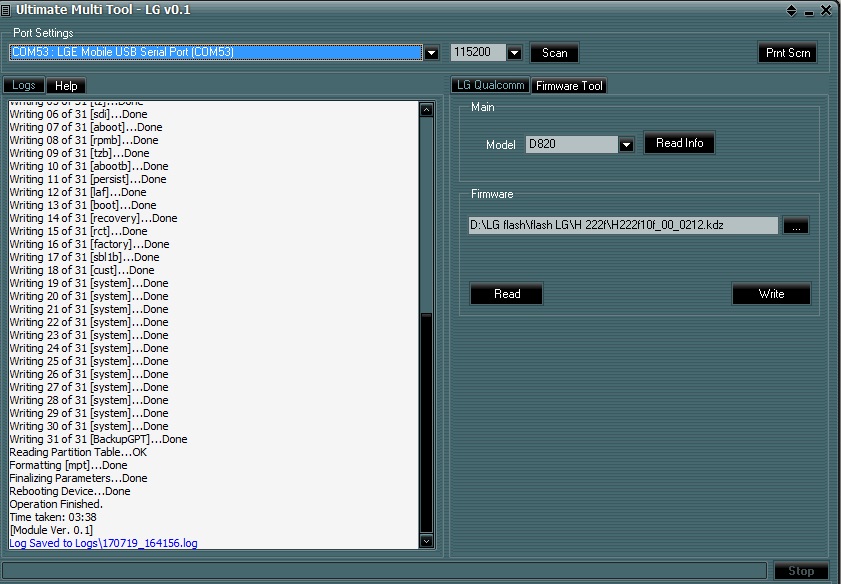Close the Ultimate Multi Tool window
The image size is (841, 584).
[827, 10]
